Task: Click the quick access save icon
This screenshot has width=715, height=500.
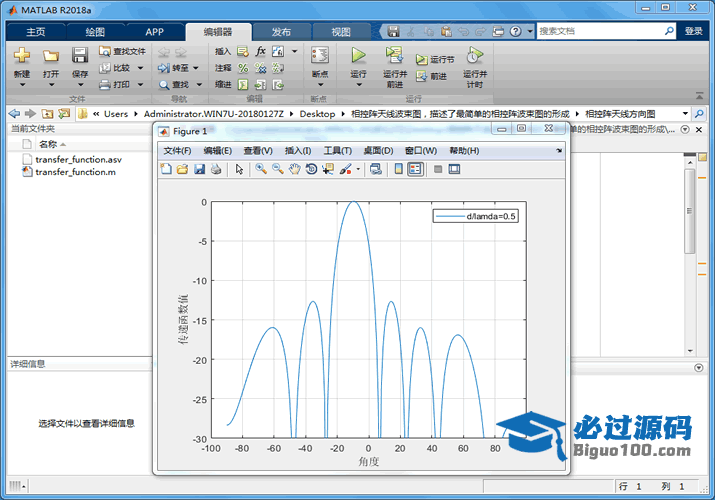Action: coord(393,31)
